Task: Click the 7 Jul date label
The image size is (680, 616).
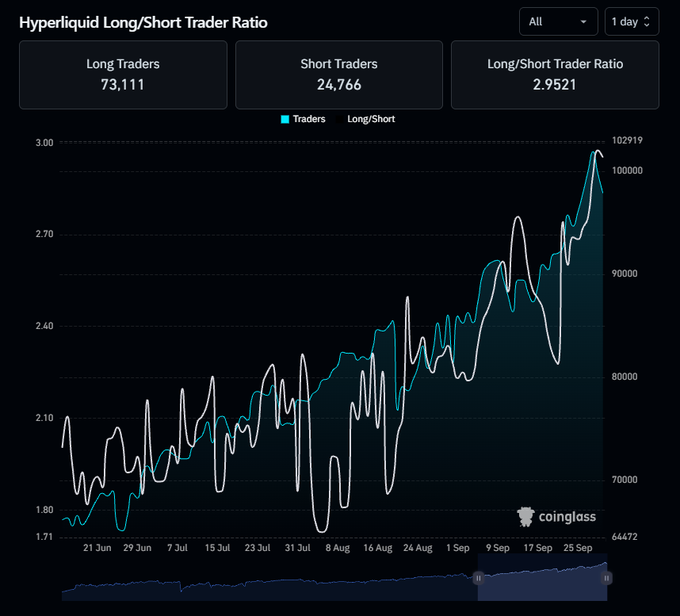Action: tap(177, 548)
